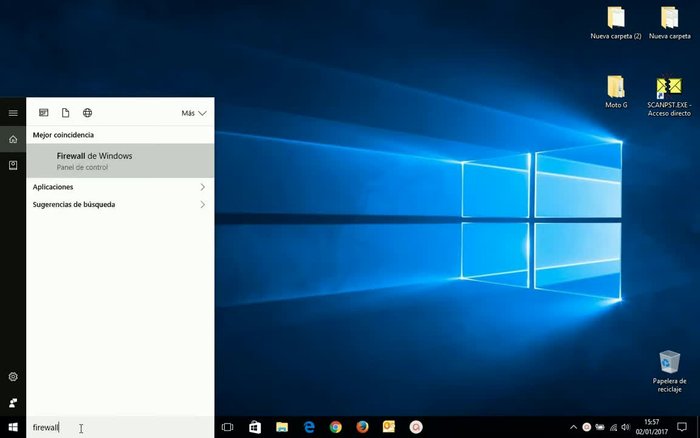Open the network tray icon
The height and width of the screenshot is (438, 700).
pyautogui.click(x=613, y=427)
